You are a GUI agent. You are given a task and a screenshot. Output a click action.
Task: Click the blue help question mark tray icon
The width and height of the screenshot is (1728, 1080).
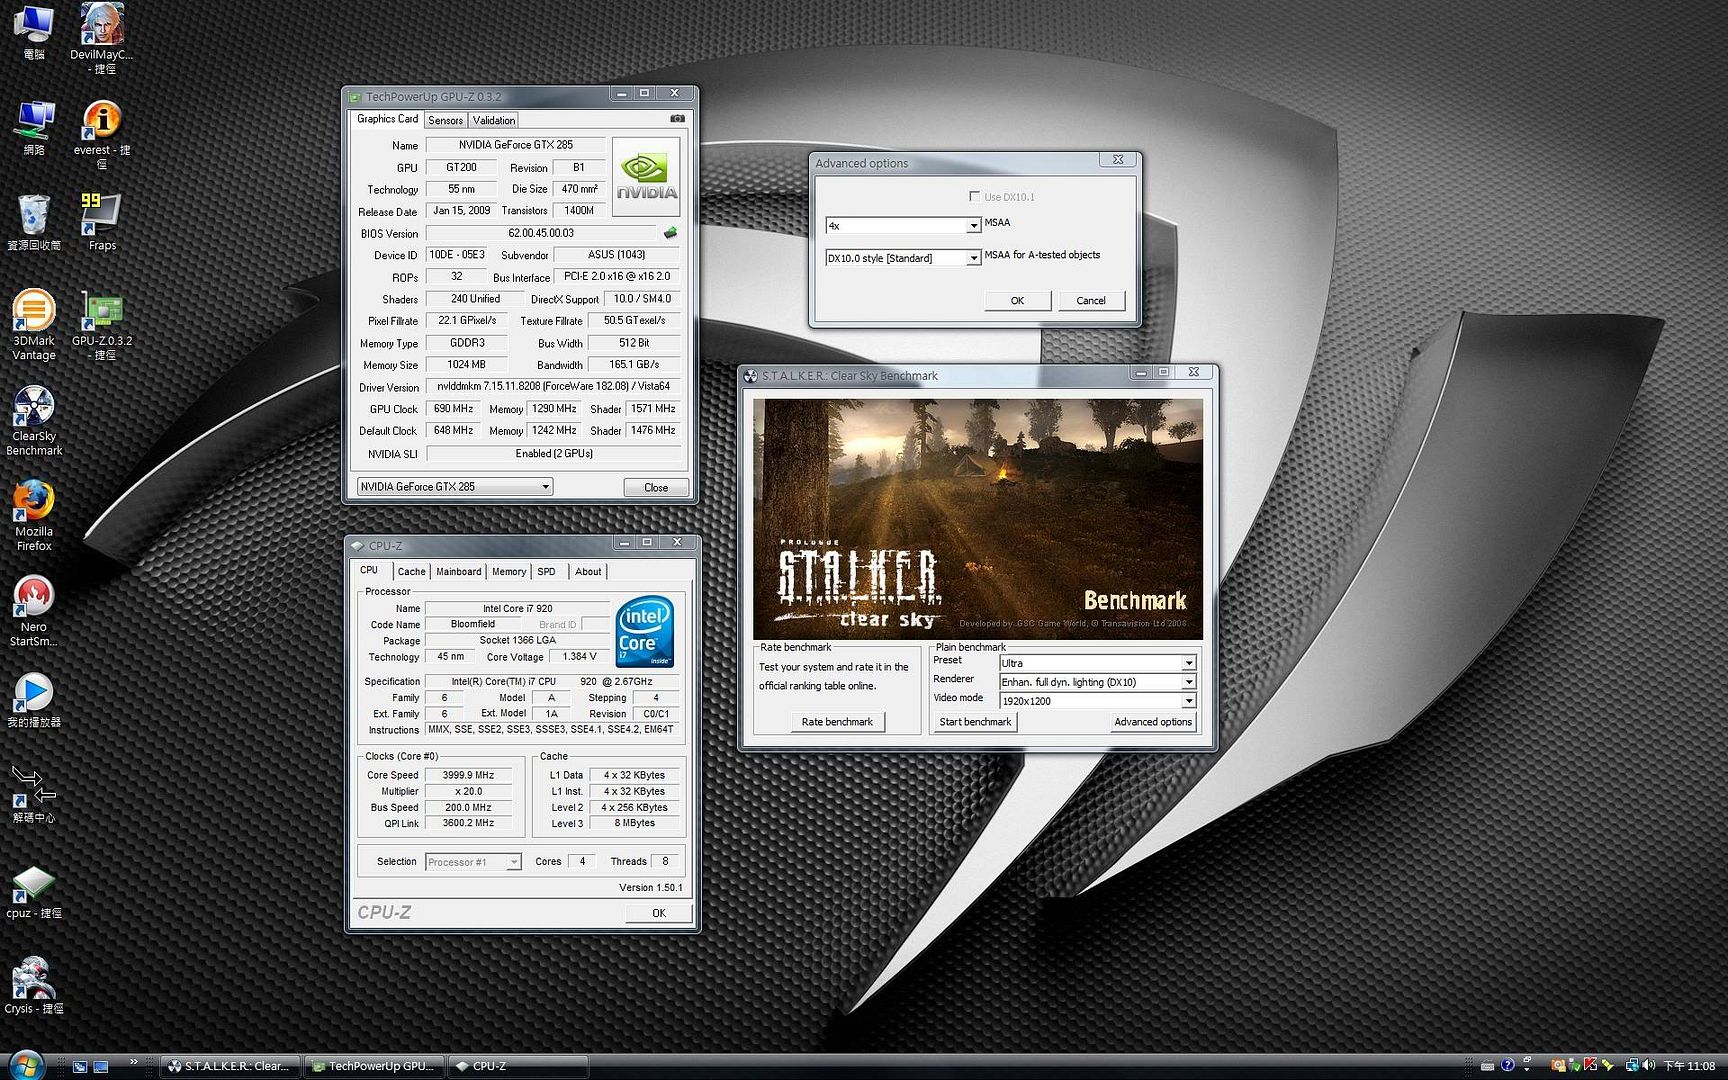[1508, 1065]
